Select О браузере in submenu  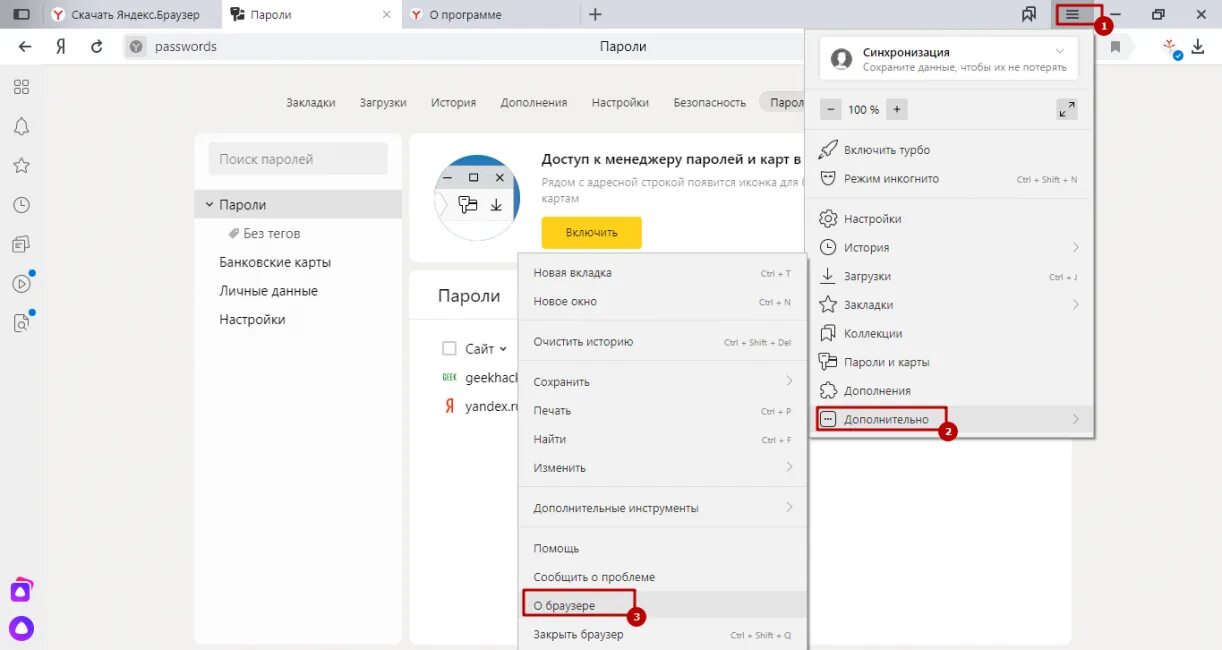click(x=662, y=605)
